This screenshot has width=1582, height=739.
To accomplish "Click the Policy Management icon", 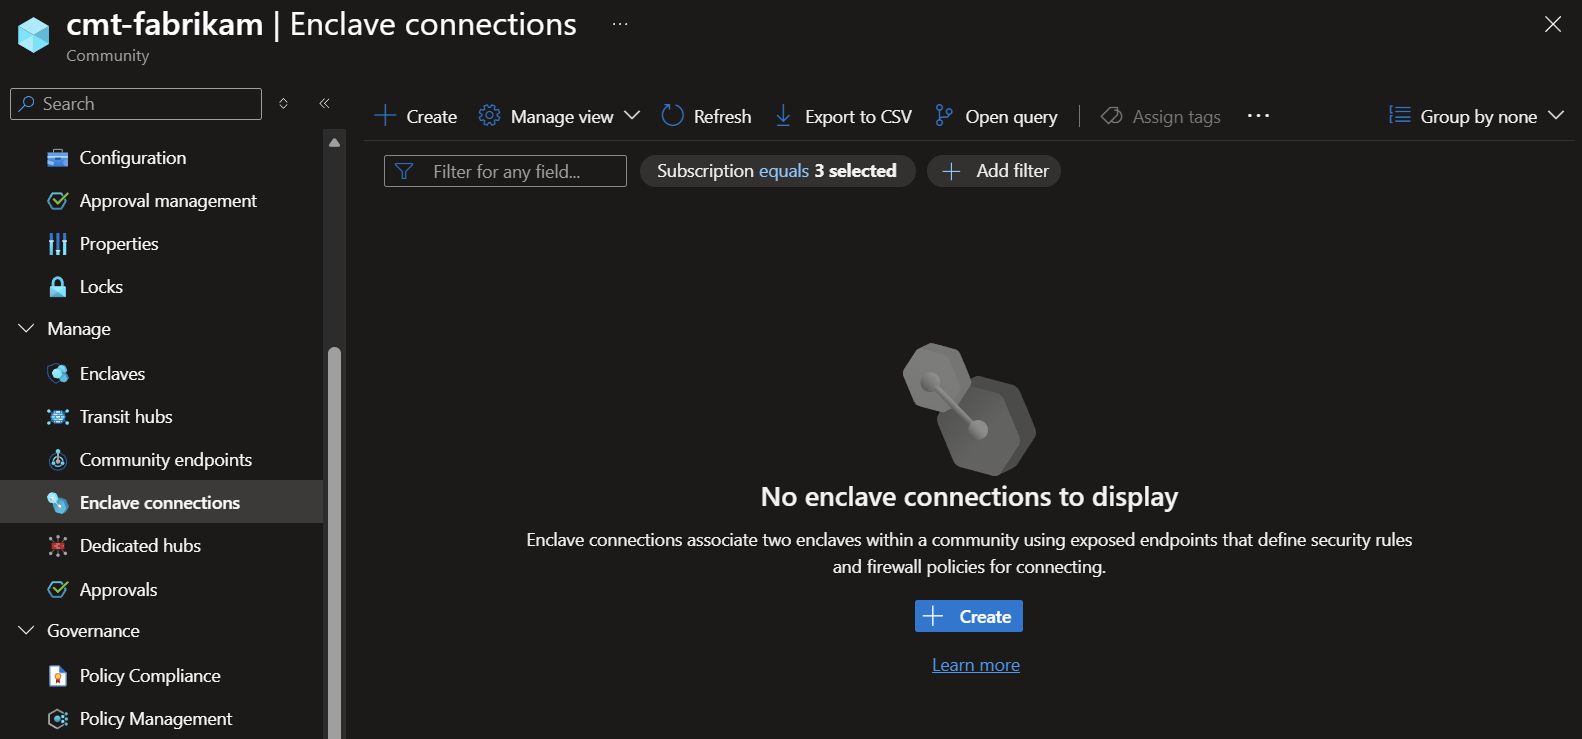I will [x=58, y=719].
